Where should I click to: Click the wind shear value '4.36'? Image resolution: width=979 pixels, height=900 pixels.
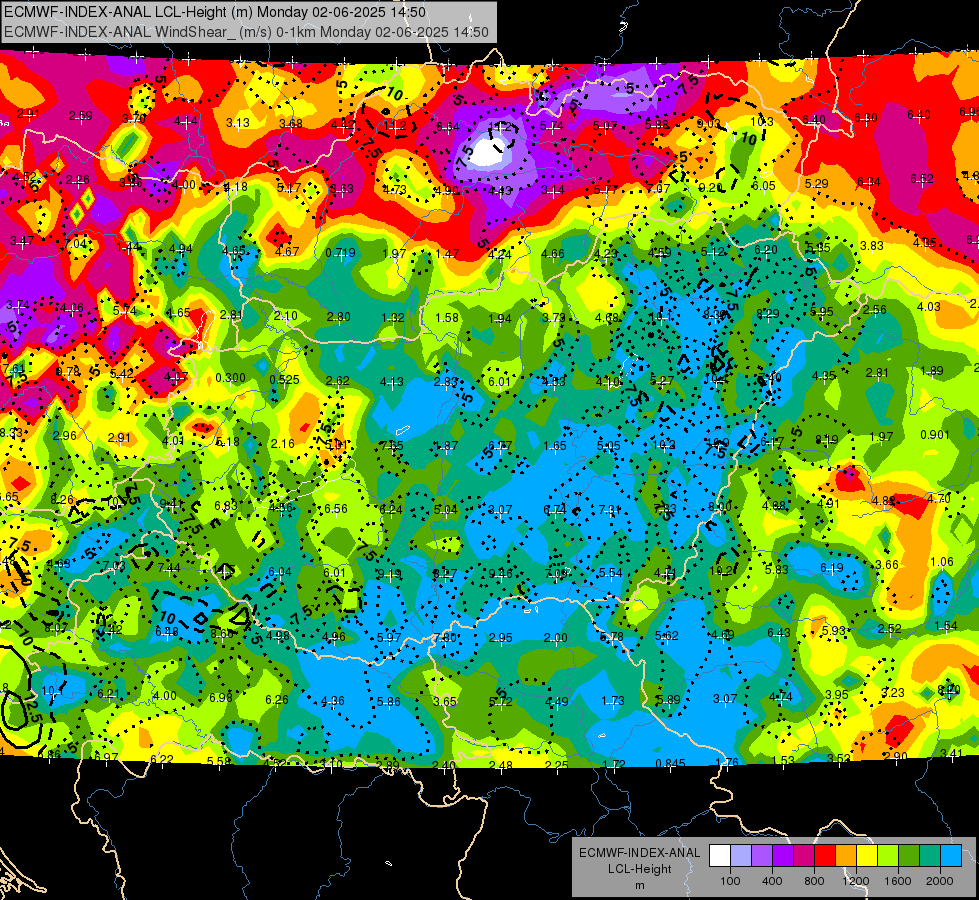point(333,701)
